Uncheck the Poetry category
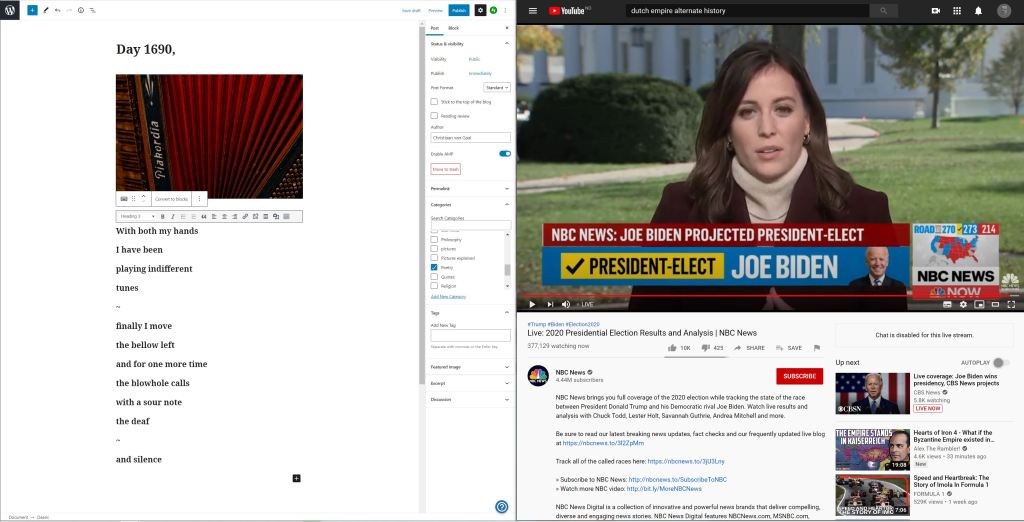 pyautogui.click(x=434, y=267)
